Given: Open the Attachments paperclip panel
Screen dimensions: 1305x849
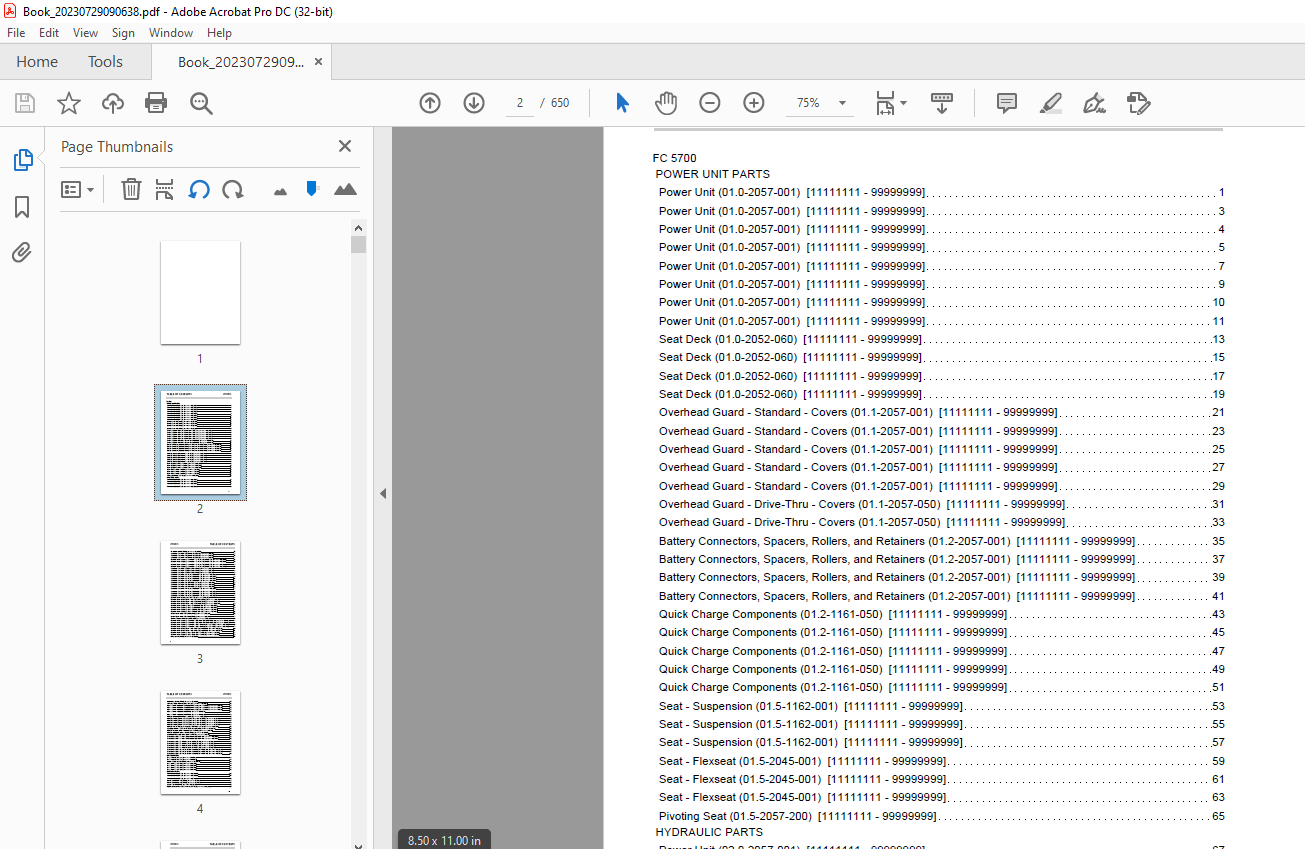Looking at the screenshot, I should click(x=22, y=252).
